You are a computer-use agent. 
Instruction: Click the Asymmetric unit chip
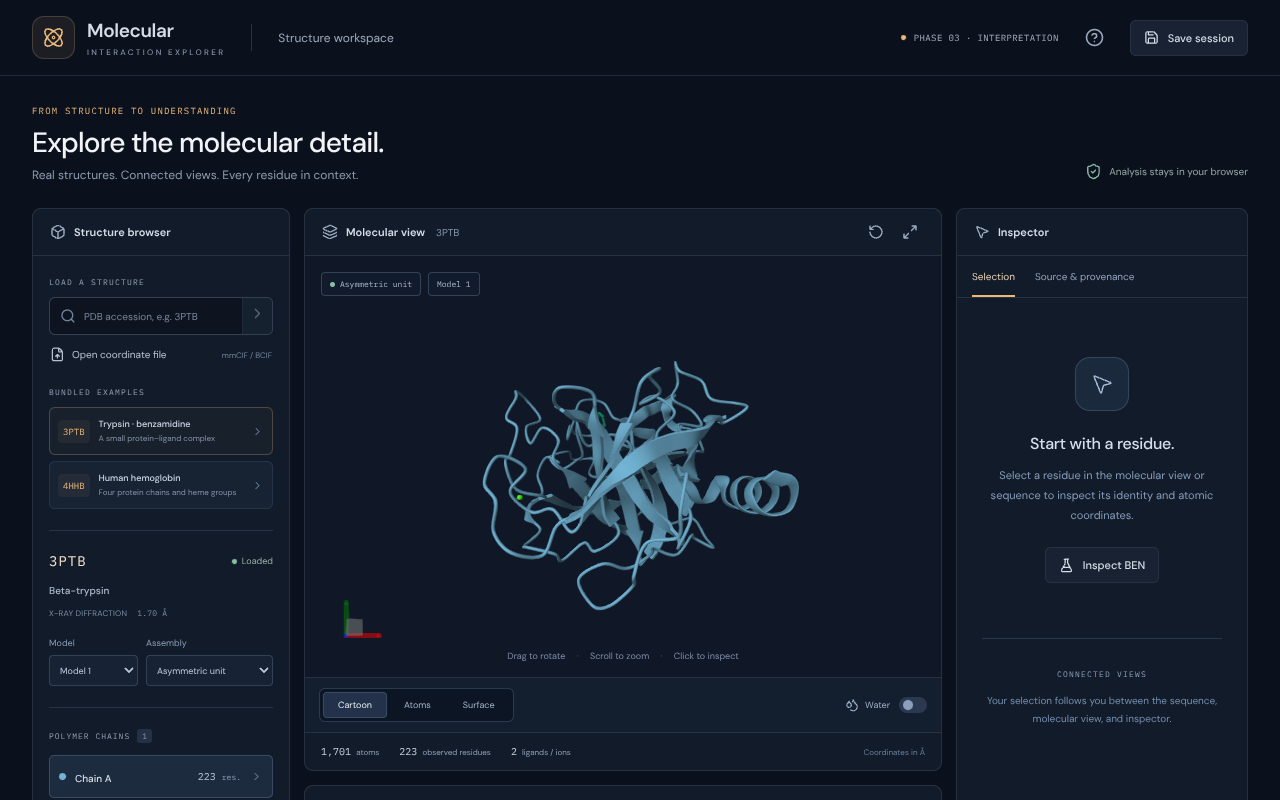[x=371, y=284]
